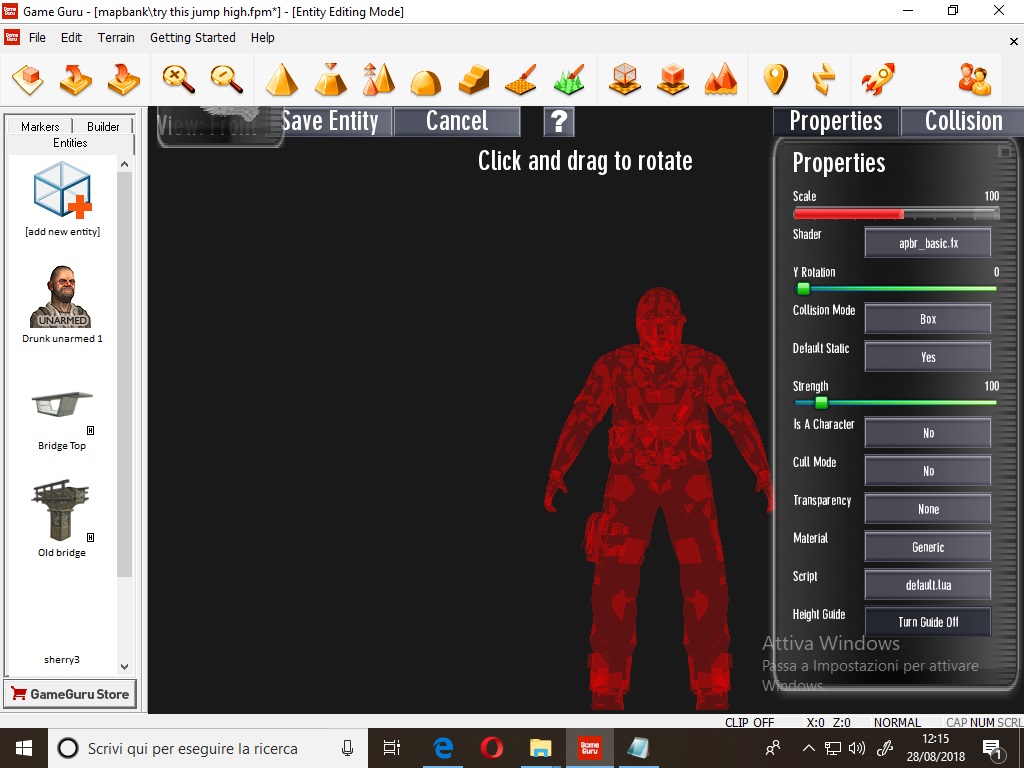Select the marker placement pin tool
1024x768 pixels.
(x=775, y=78)
